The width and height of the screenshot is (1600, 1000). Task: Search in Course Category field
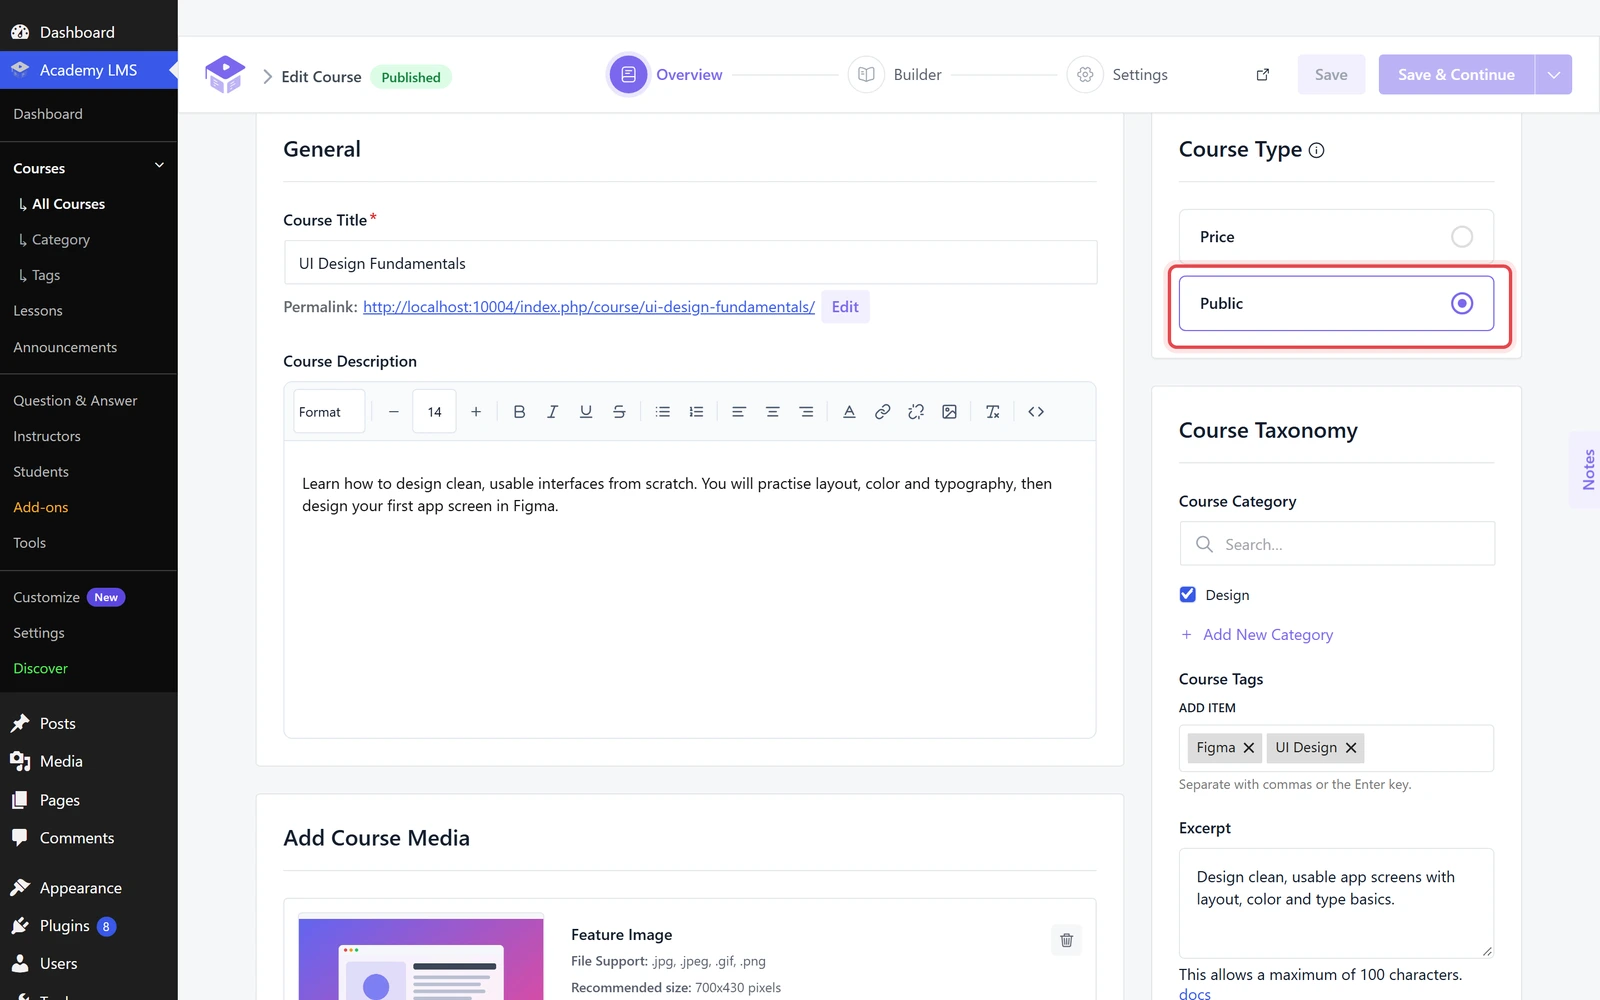1337,544
